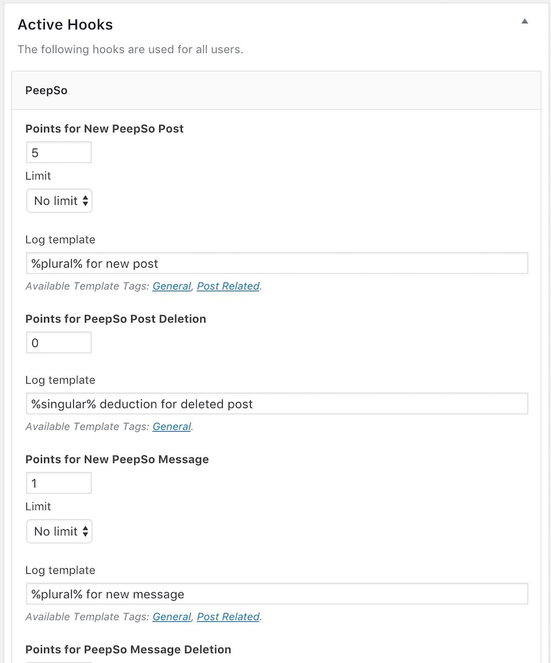Open the Limit dropdown for New PeepSo Message
Screen dimensions: 551x663
coord(59,531)
